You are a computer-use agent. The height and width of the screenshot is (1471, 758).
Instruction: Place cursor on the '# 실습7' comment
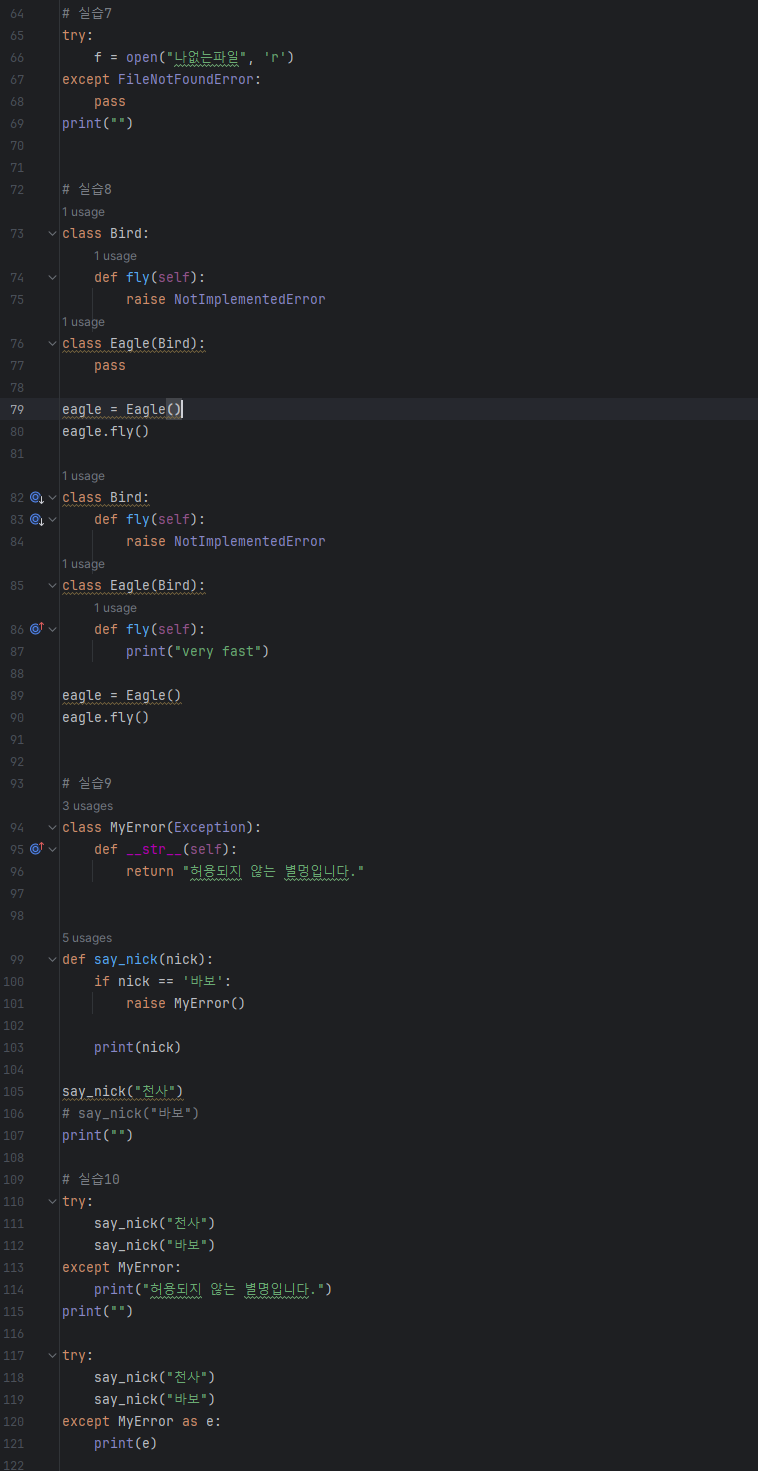coord(87,13)
